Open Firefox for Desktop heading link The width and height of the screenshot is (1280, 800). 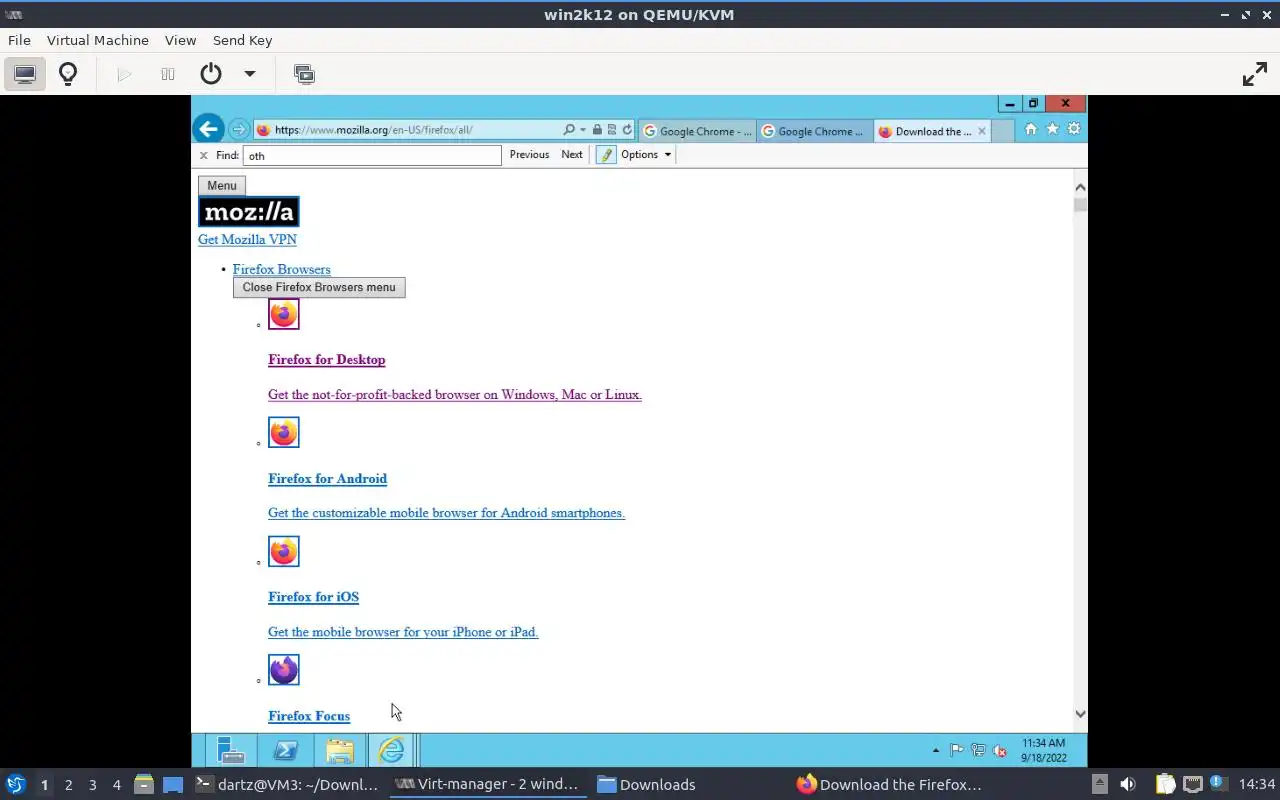click(x=326, y=360)
